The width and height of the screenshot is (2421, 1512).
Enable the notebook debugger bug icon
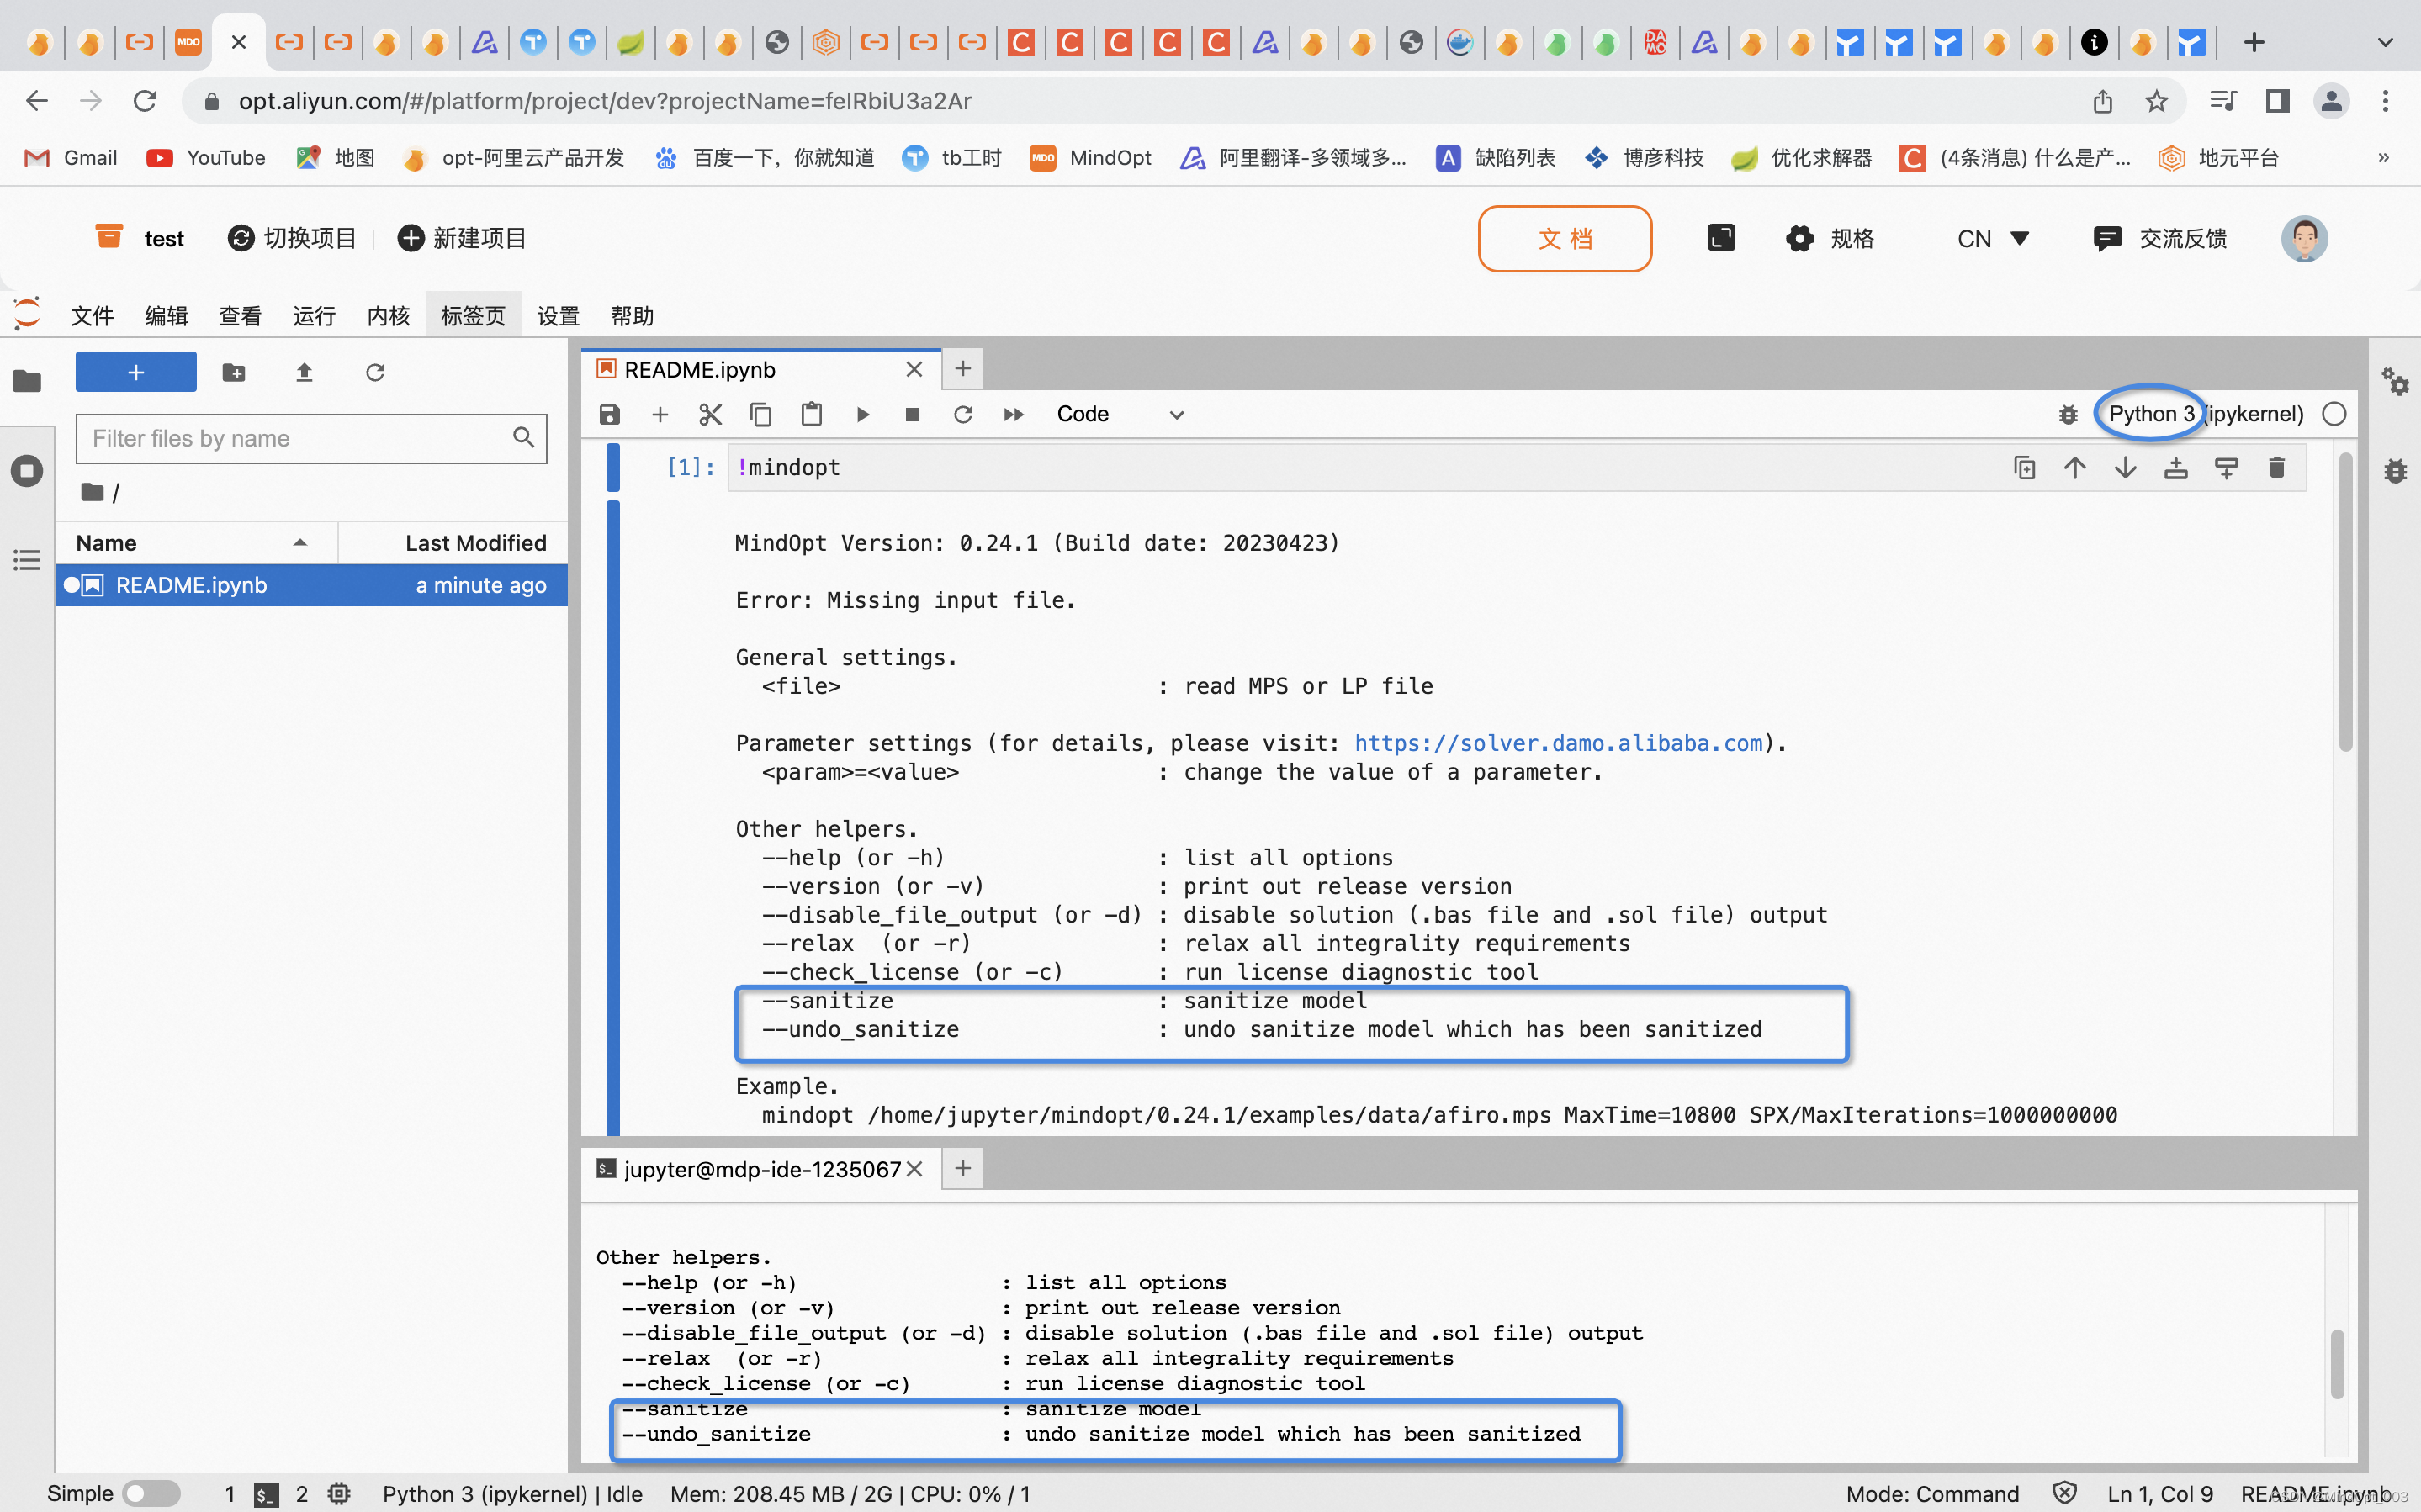pos(2068,414)
